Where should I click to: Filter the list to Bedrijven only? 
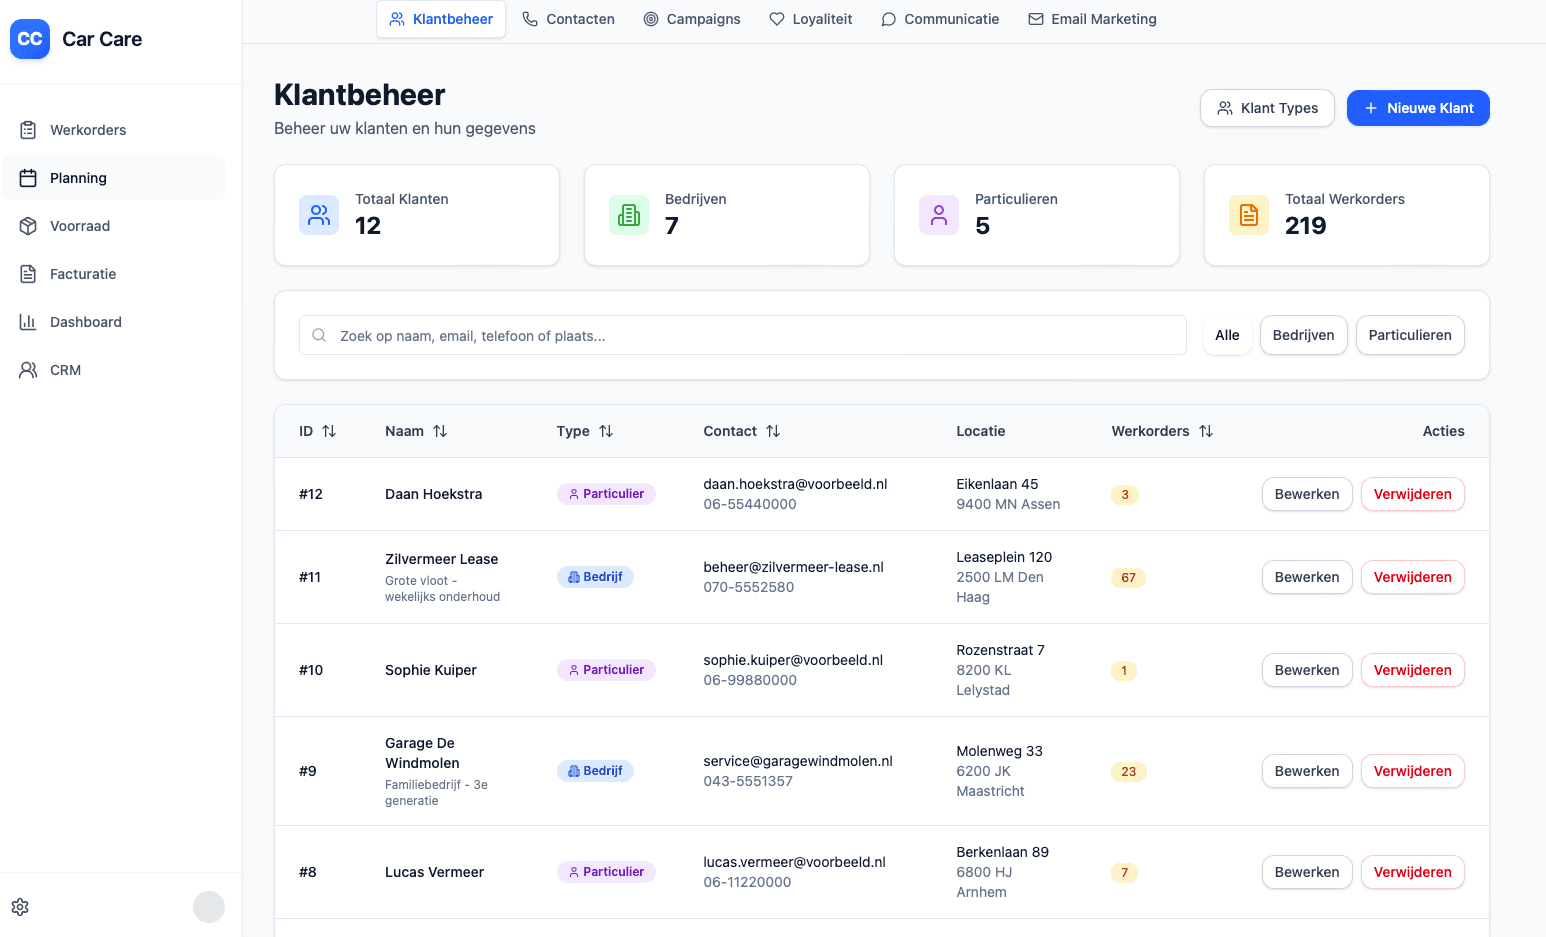coord(1303,335)
